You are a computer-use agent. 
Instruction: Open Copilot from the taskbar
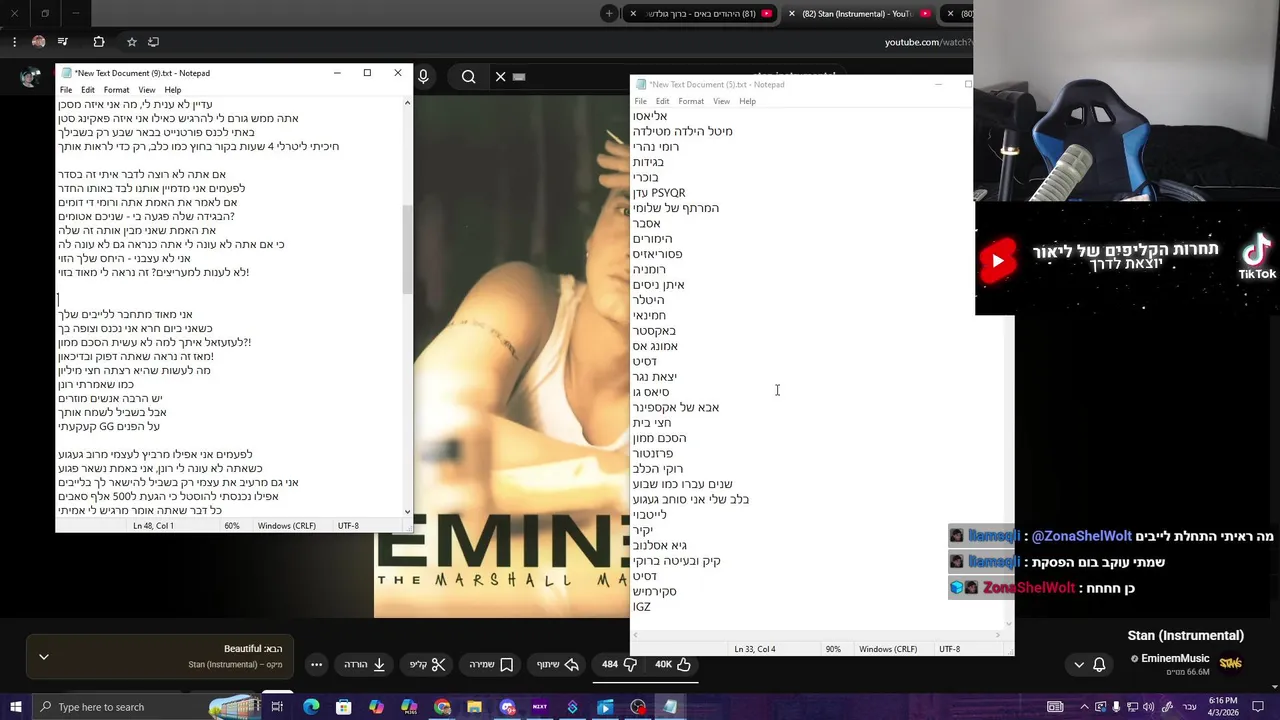(x=376, y=707)
